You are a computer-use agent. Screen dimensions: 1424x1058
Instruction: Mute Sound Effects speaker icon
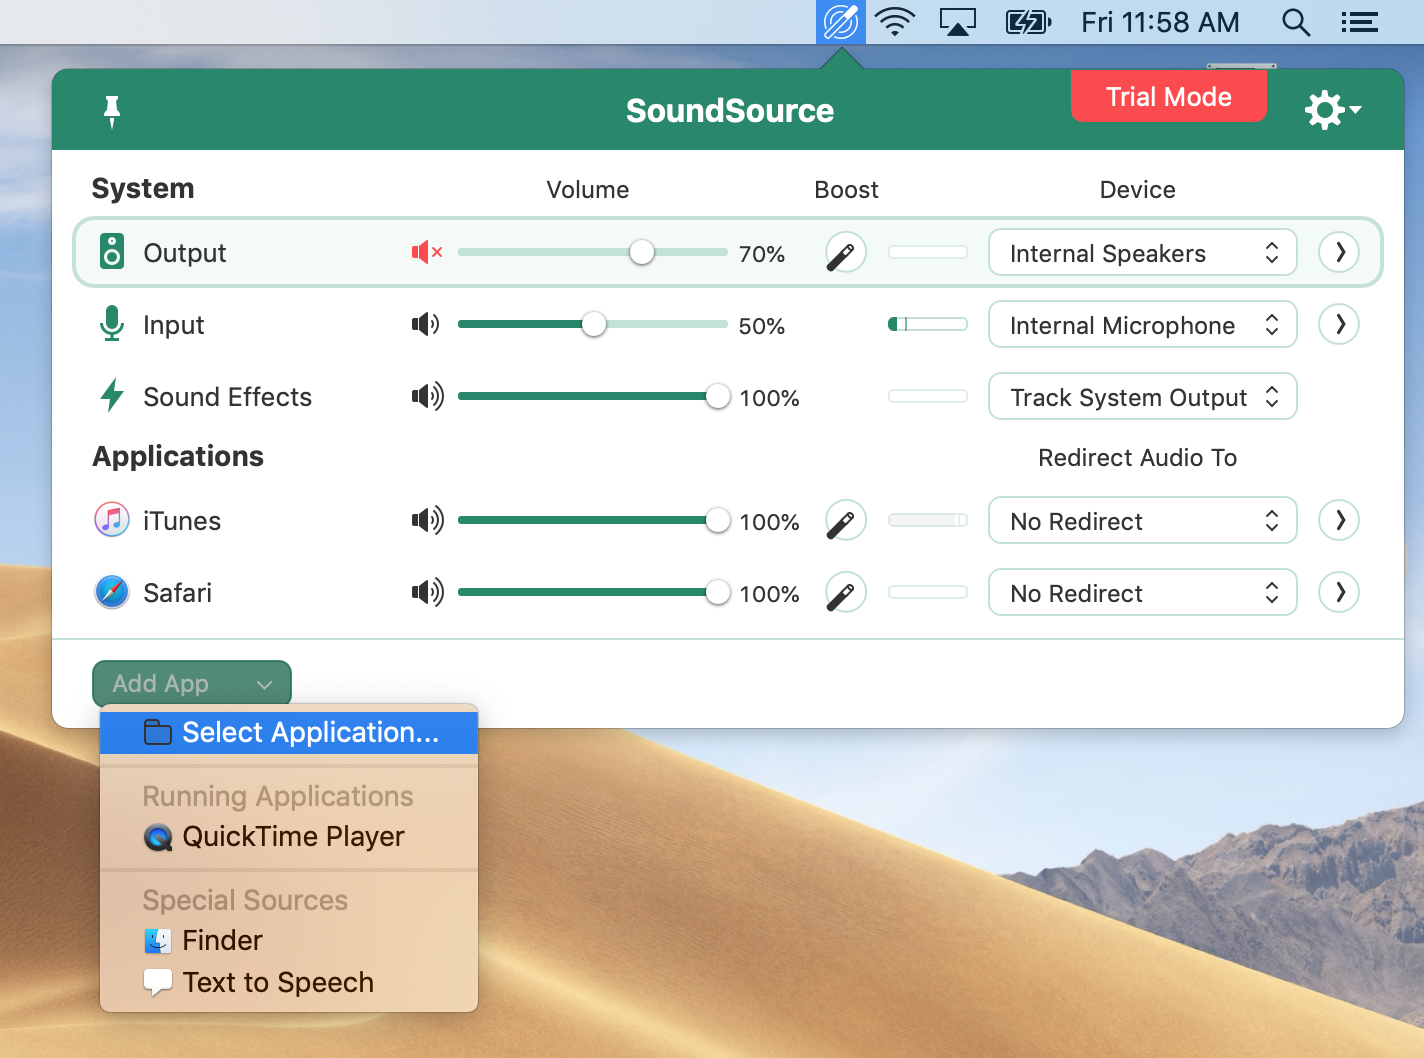tap(427, 397)
